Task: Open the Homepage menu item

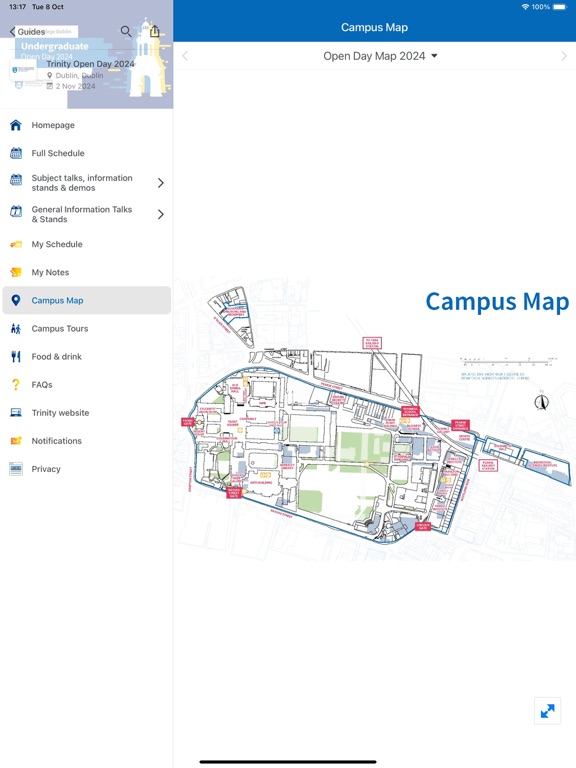Action: 86,125
